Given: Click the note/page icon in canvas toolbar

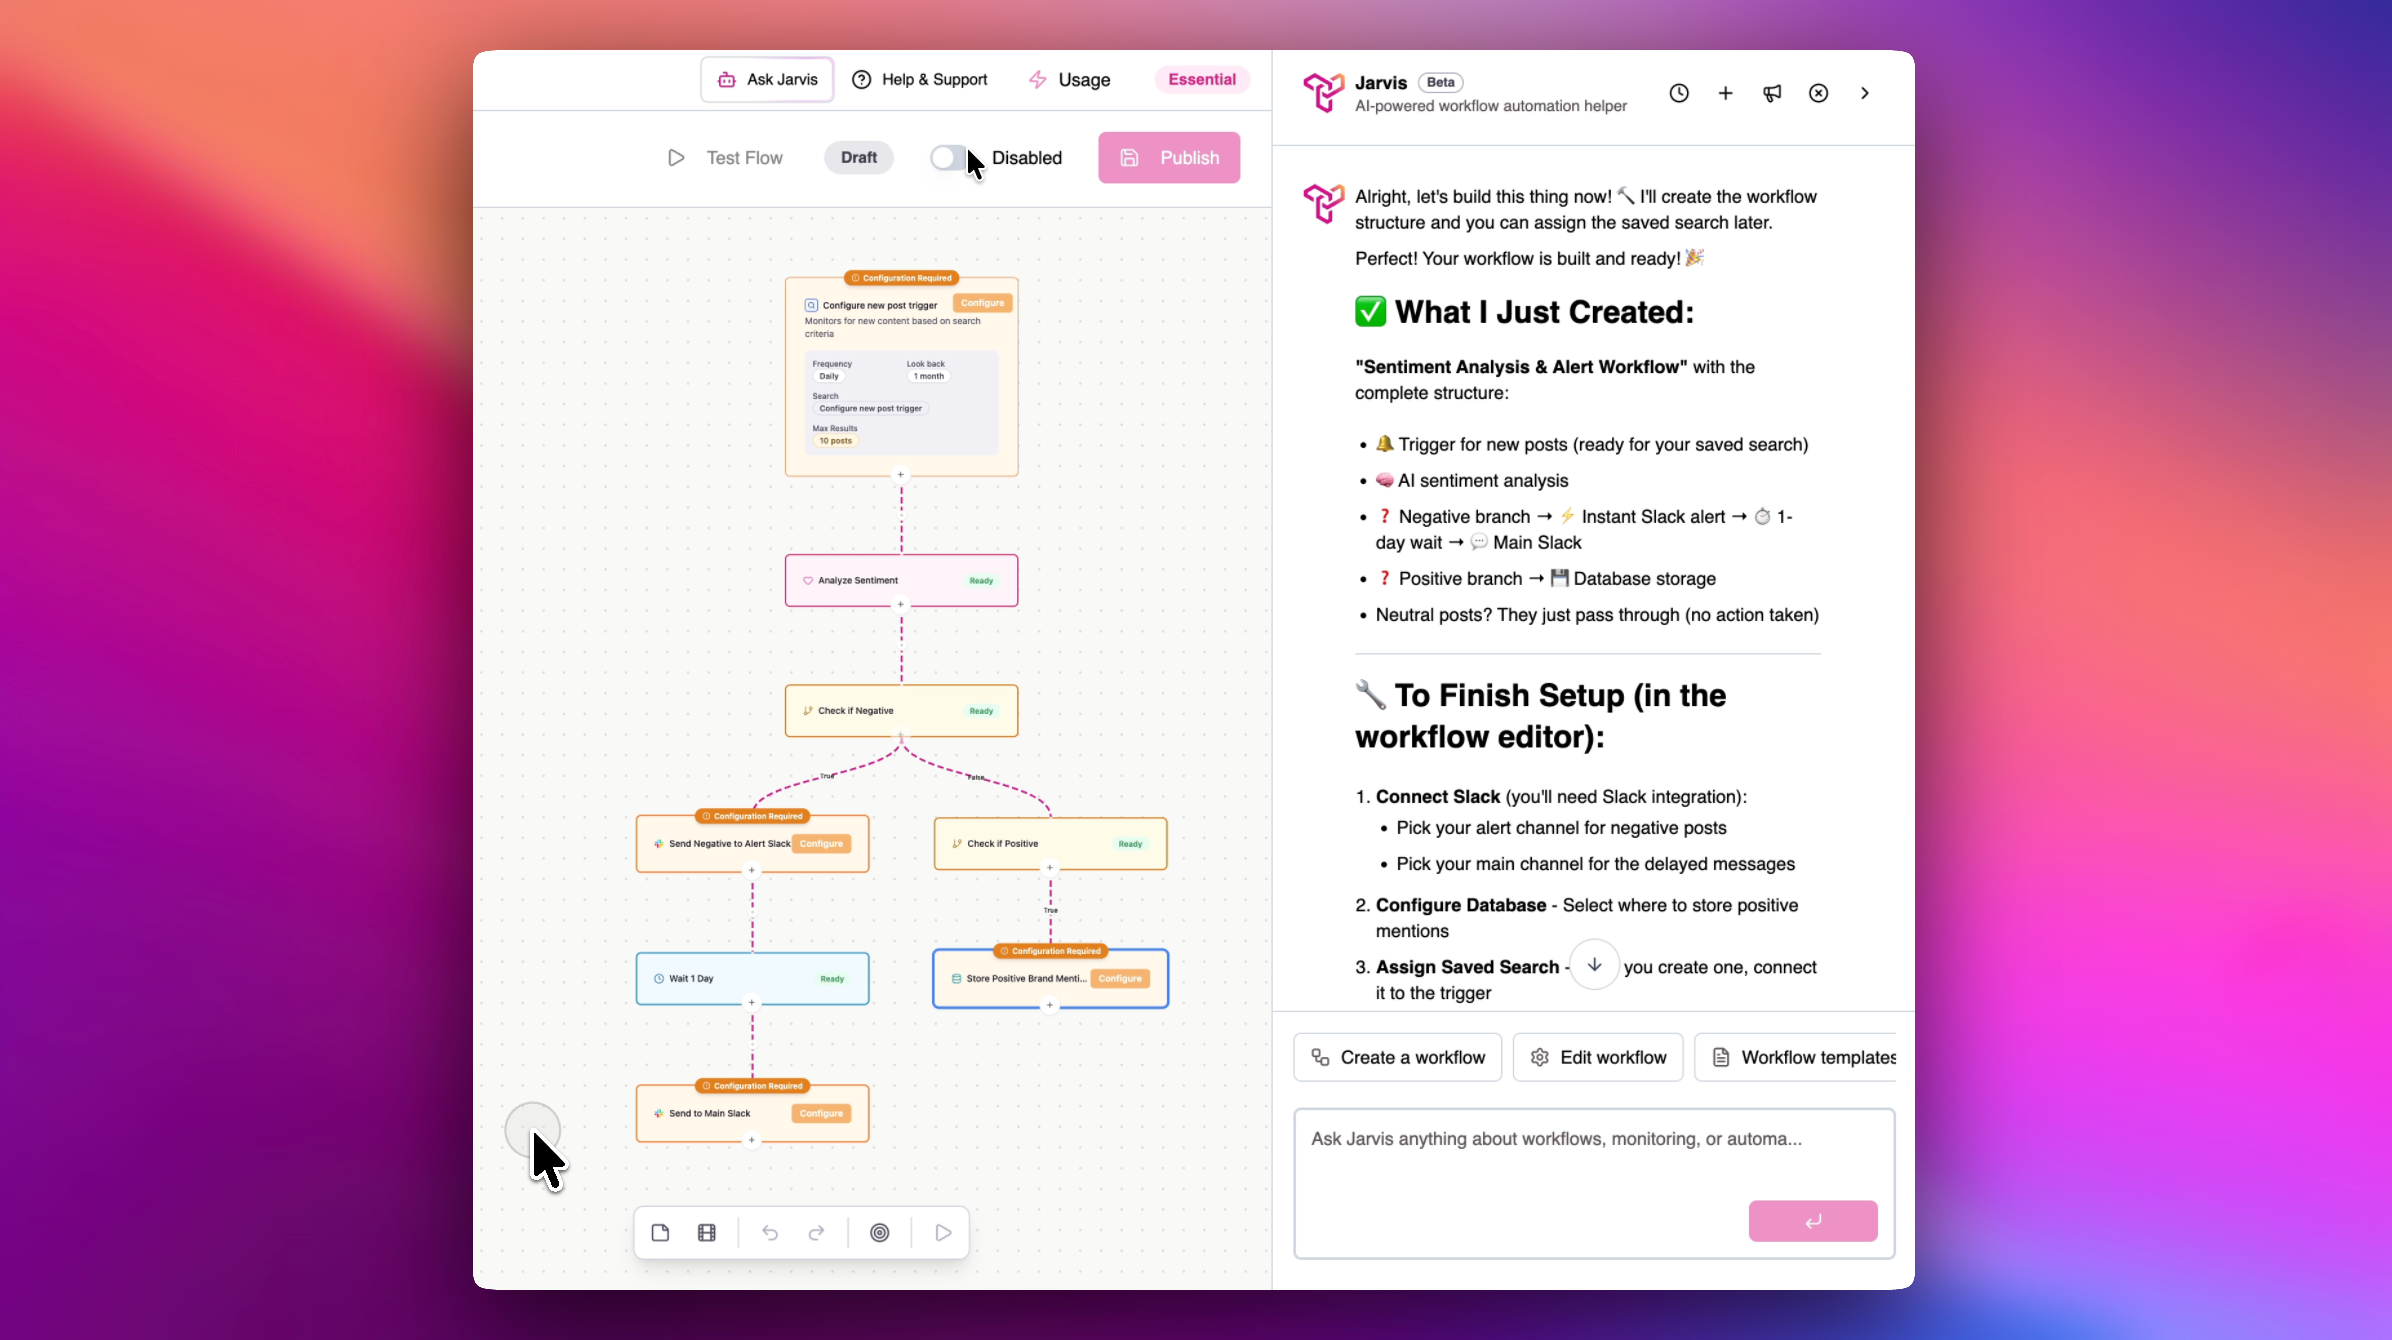Looking at the screenshot, I should point(660,1233).
